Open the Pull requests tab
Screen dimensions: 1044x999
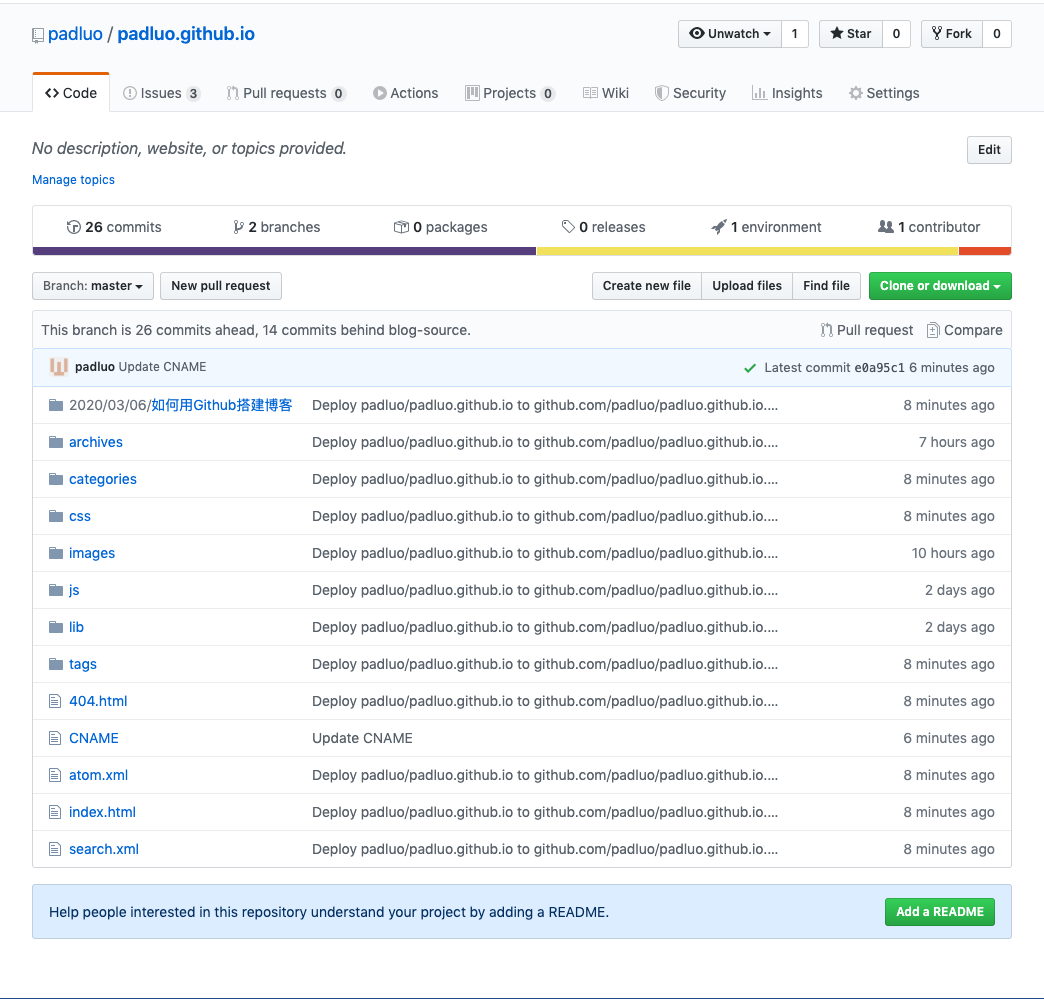tap(285, 93)
